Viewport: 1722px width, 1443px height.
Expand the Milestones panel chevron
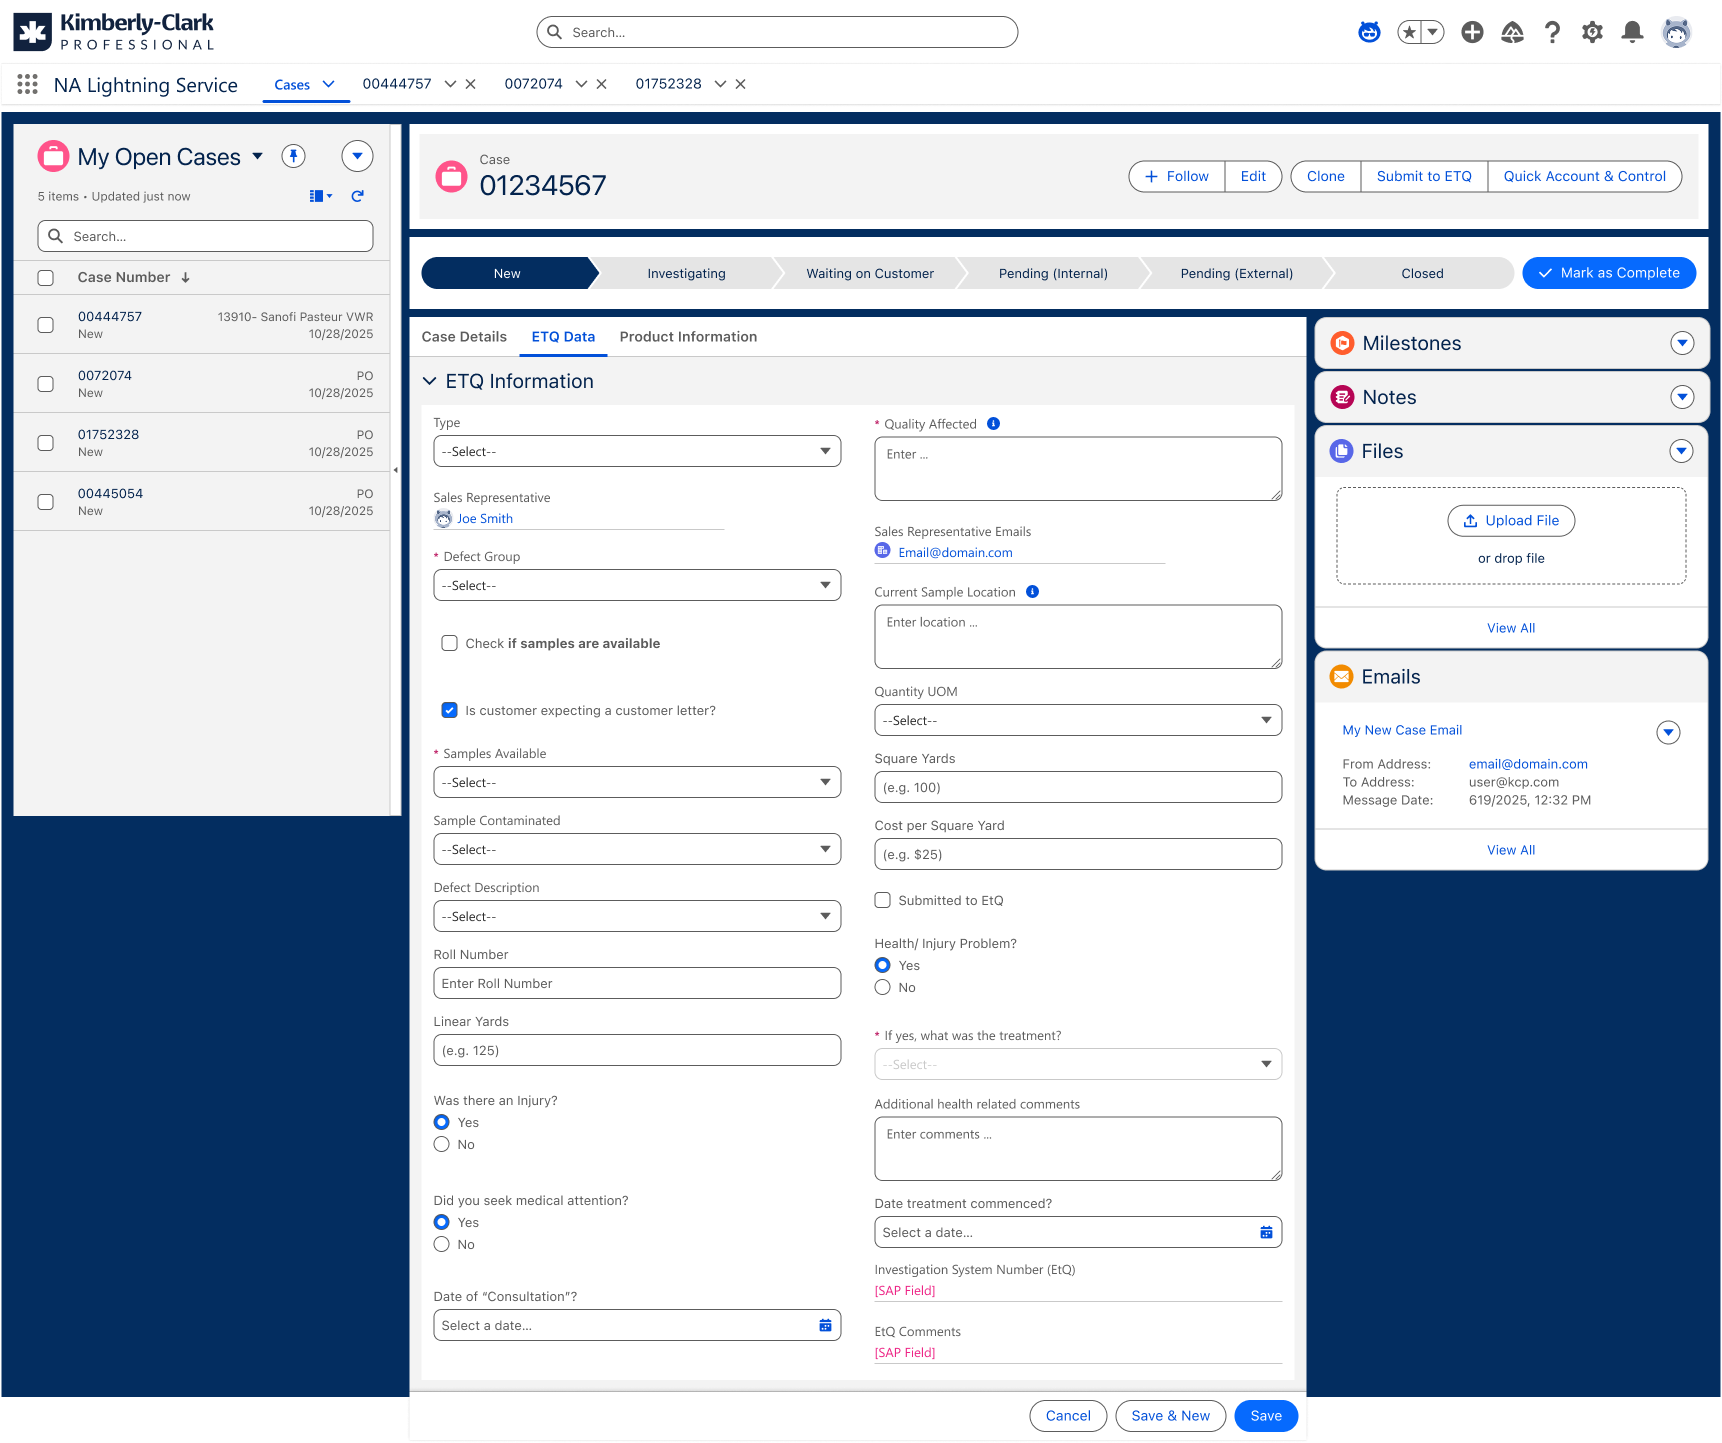click(1683, 343)
